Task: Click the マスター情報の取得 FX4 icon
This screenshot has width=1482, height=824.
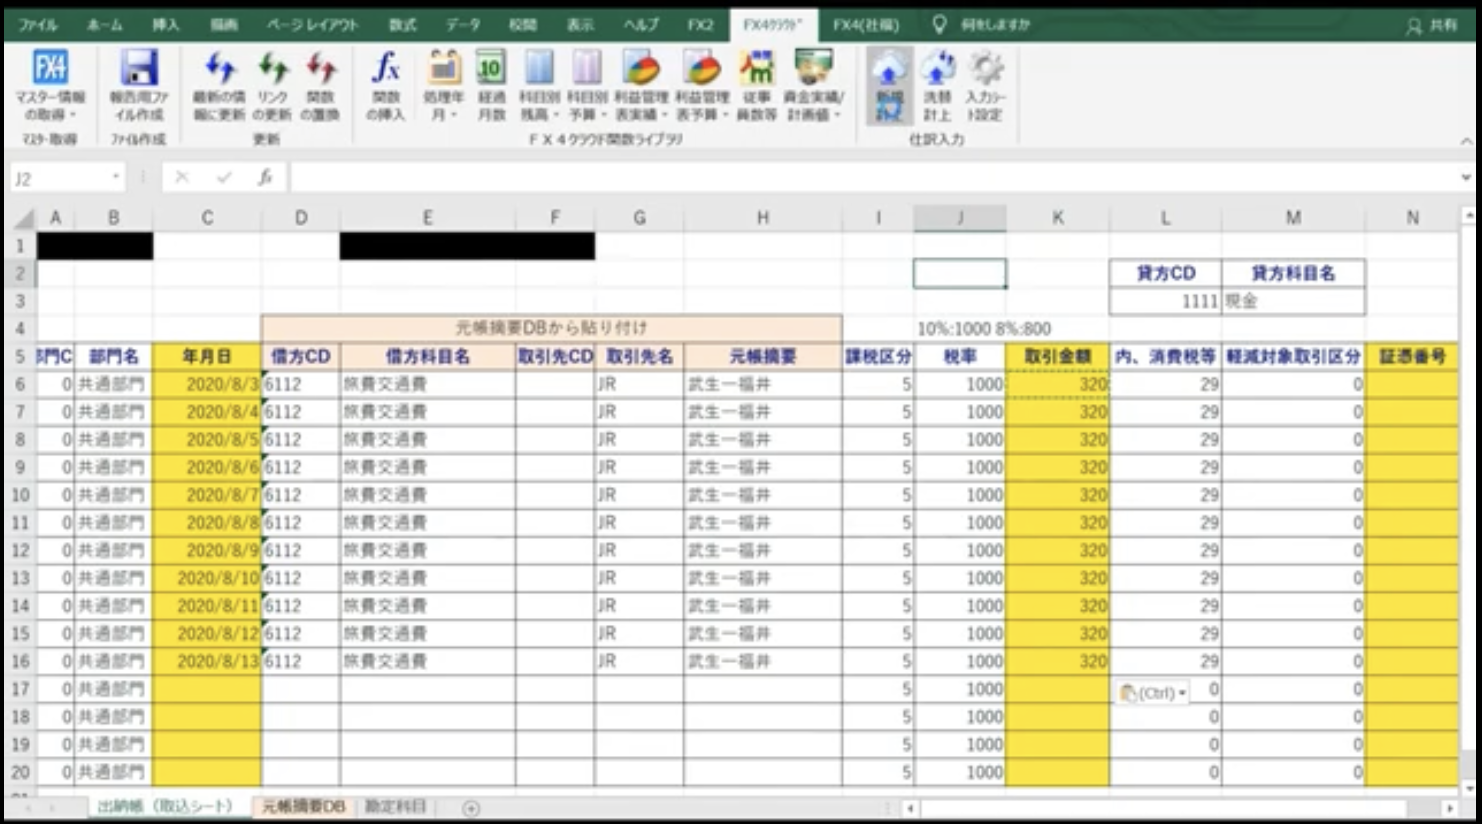Action: point(50,68)
